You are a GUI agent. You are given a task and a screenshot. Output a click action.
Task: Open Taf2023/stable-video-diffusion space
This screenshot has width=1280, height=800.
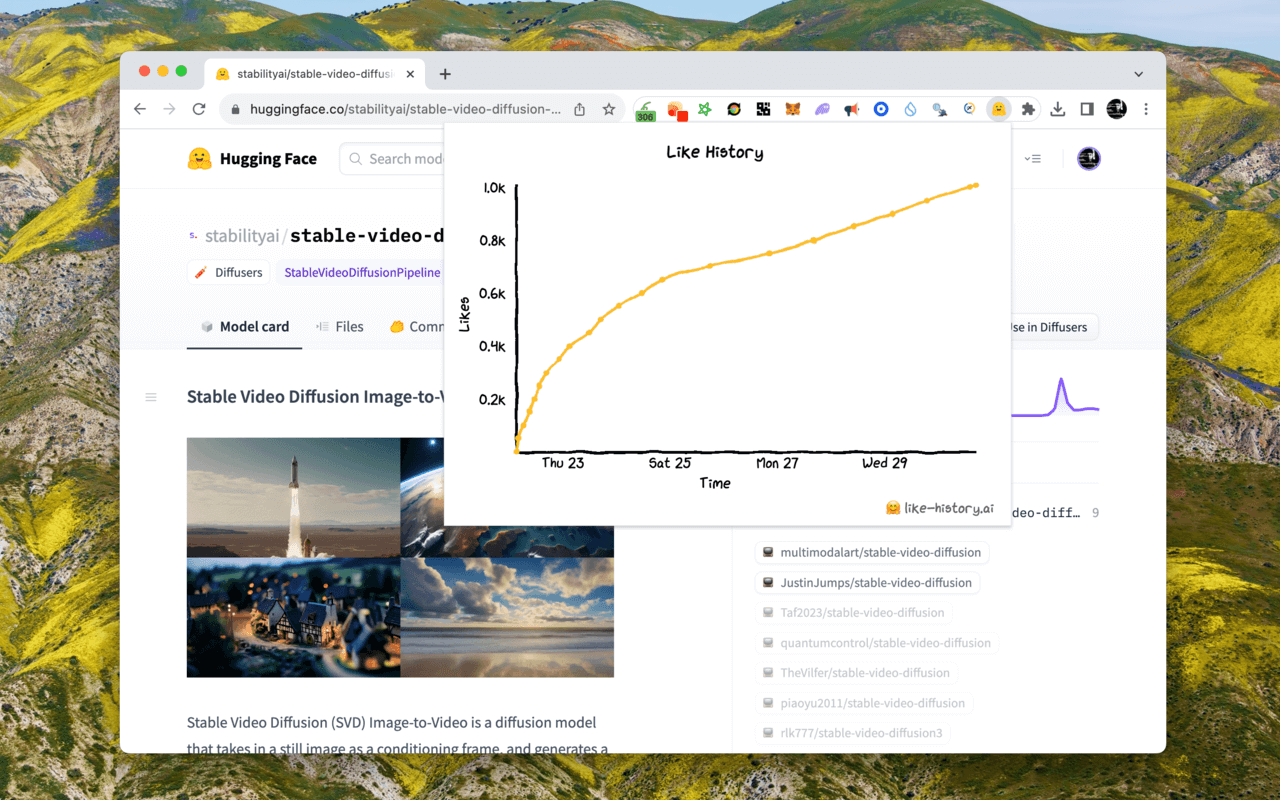tap(854, 612)
